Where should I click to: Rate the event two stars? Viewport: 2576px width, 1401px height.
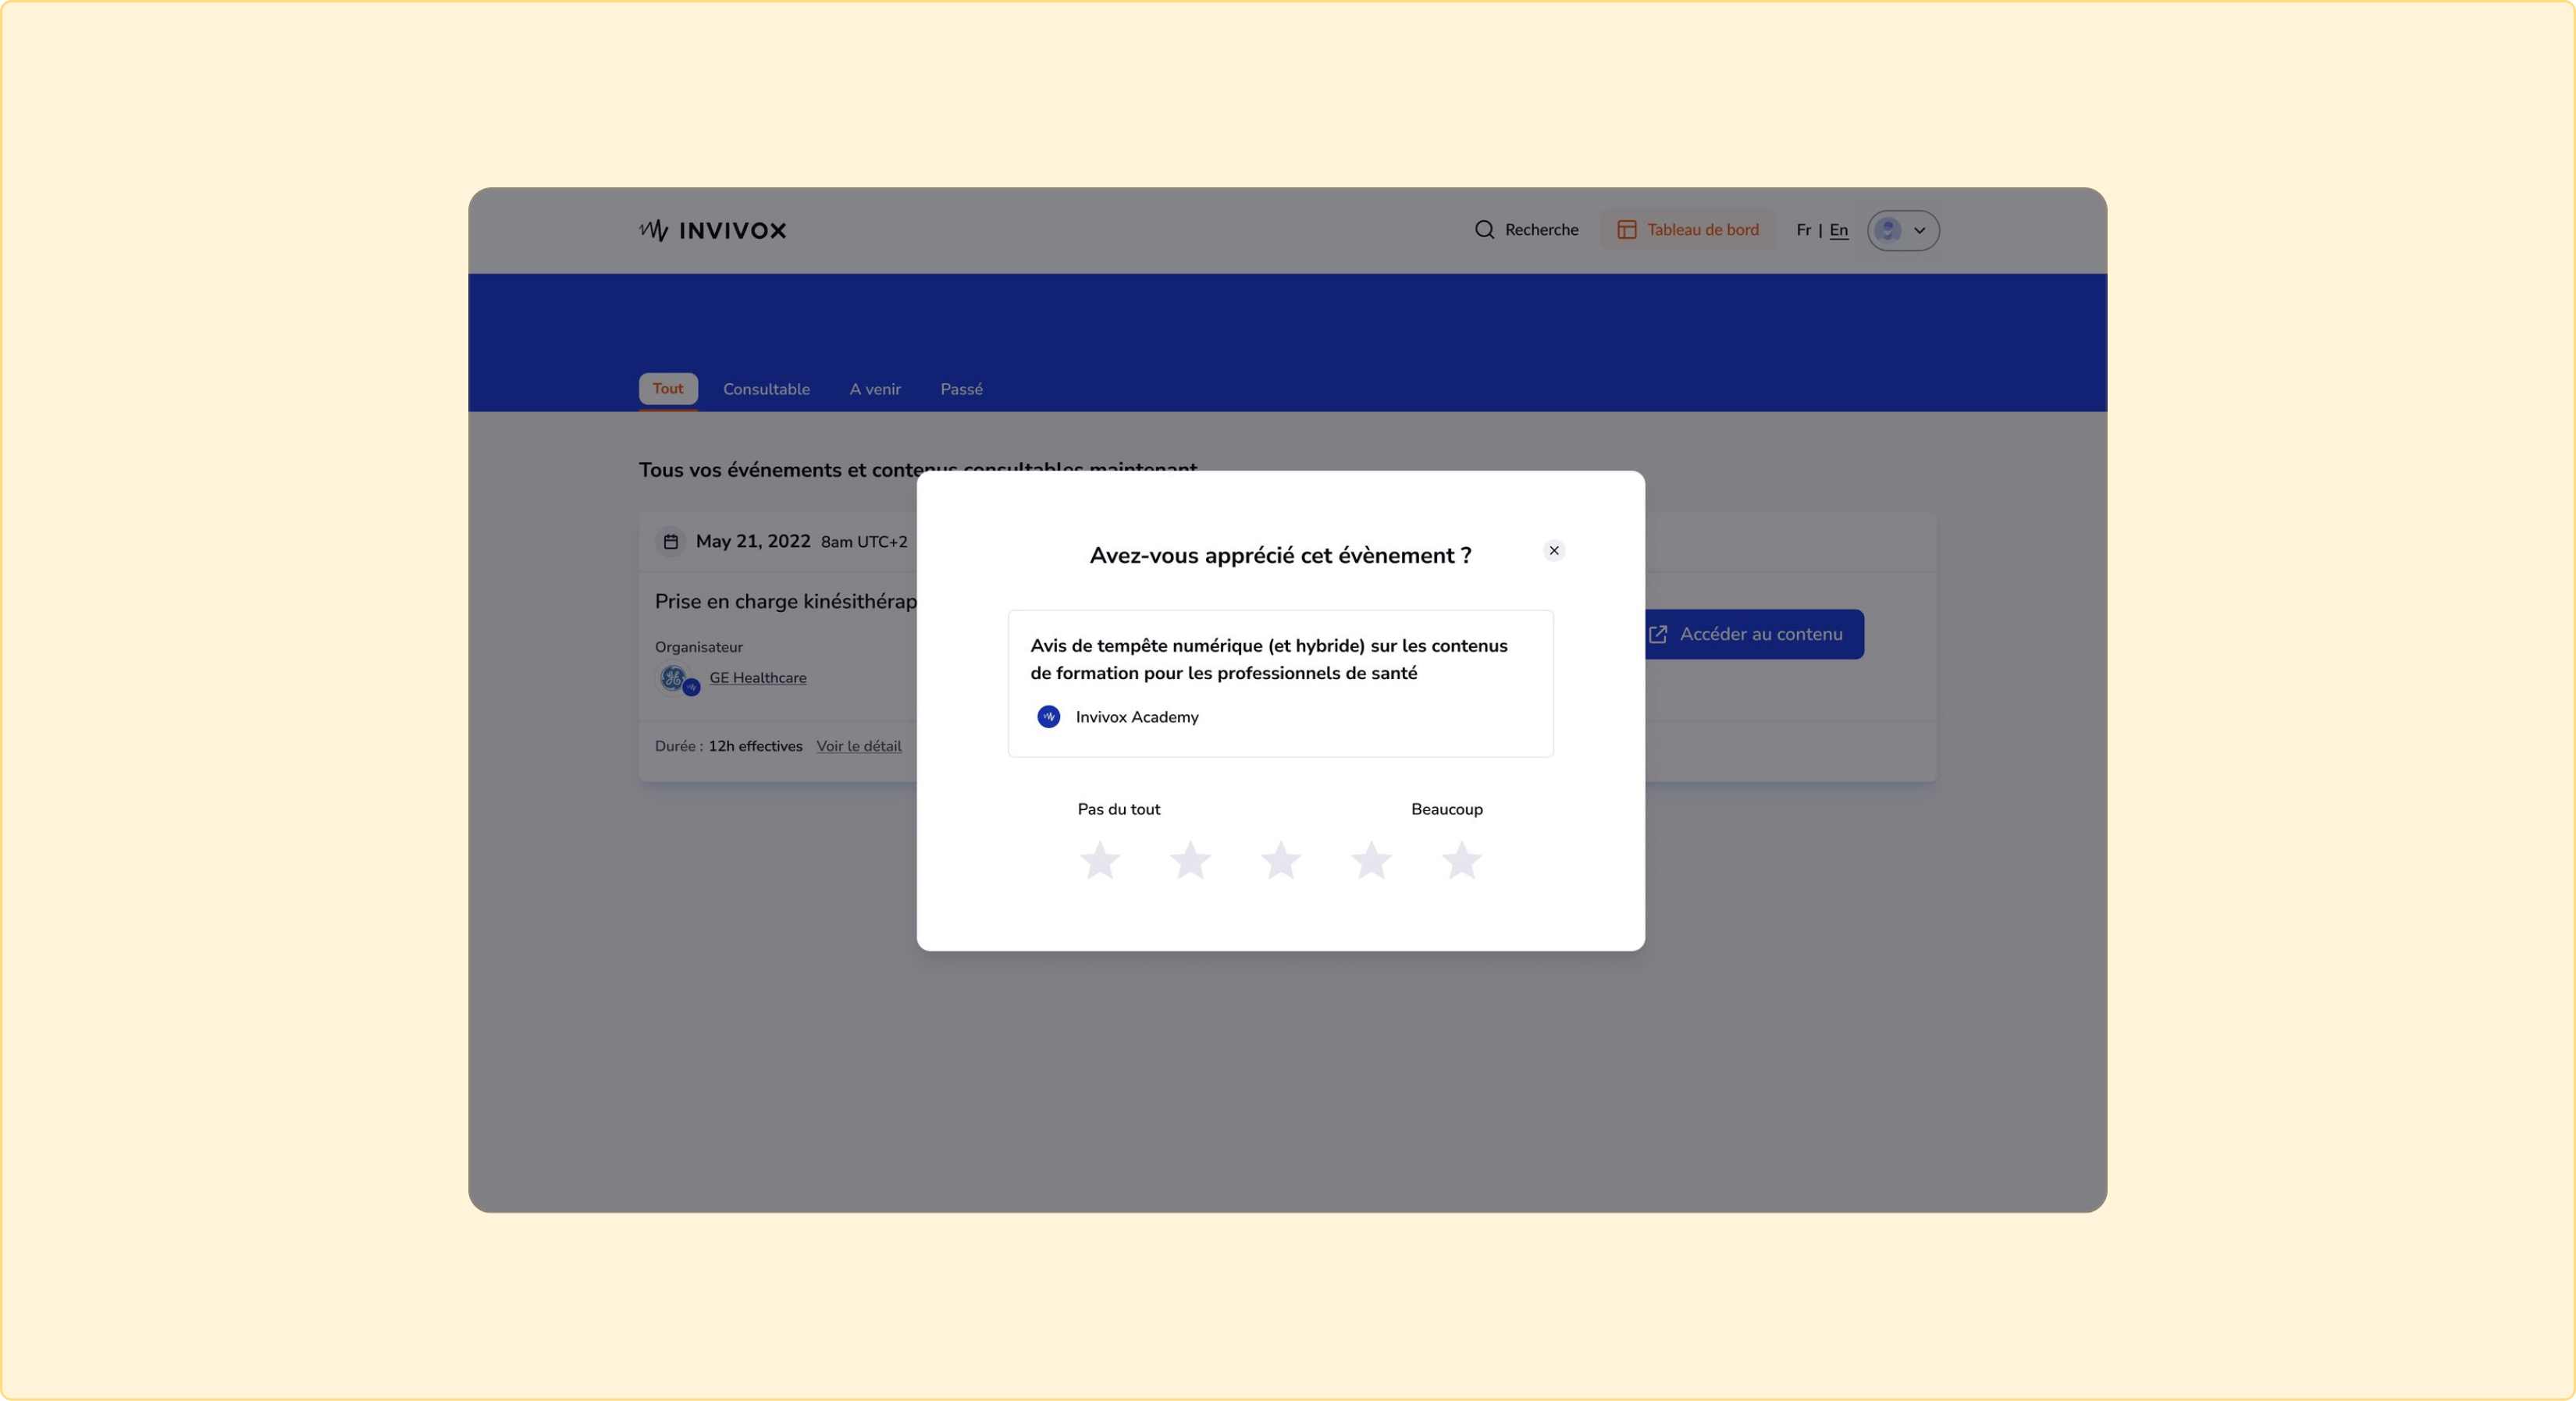[x=1190, y=860]
